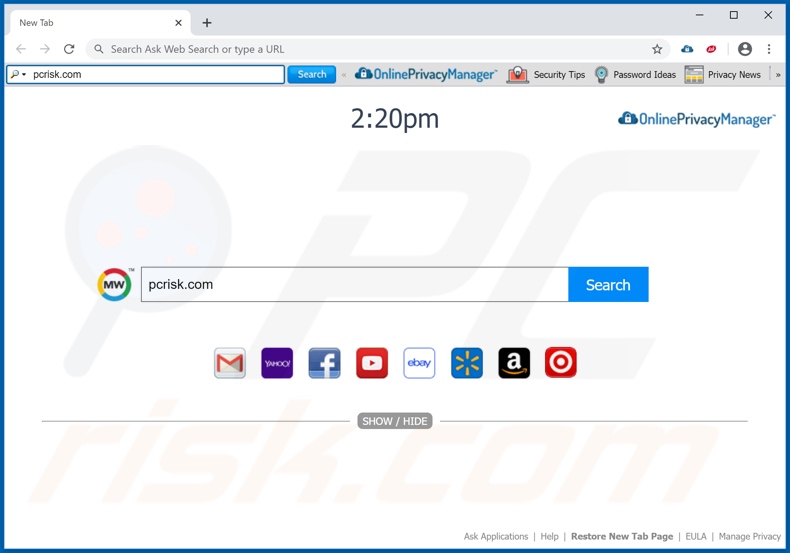790x553 pixels.
Task: Click the Privacy News toolbar icon
Action: coord(694,75)
